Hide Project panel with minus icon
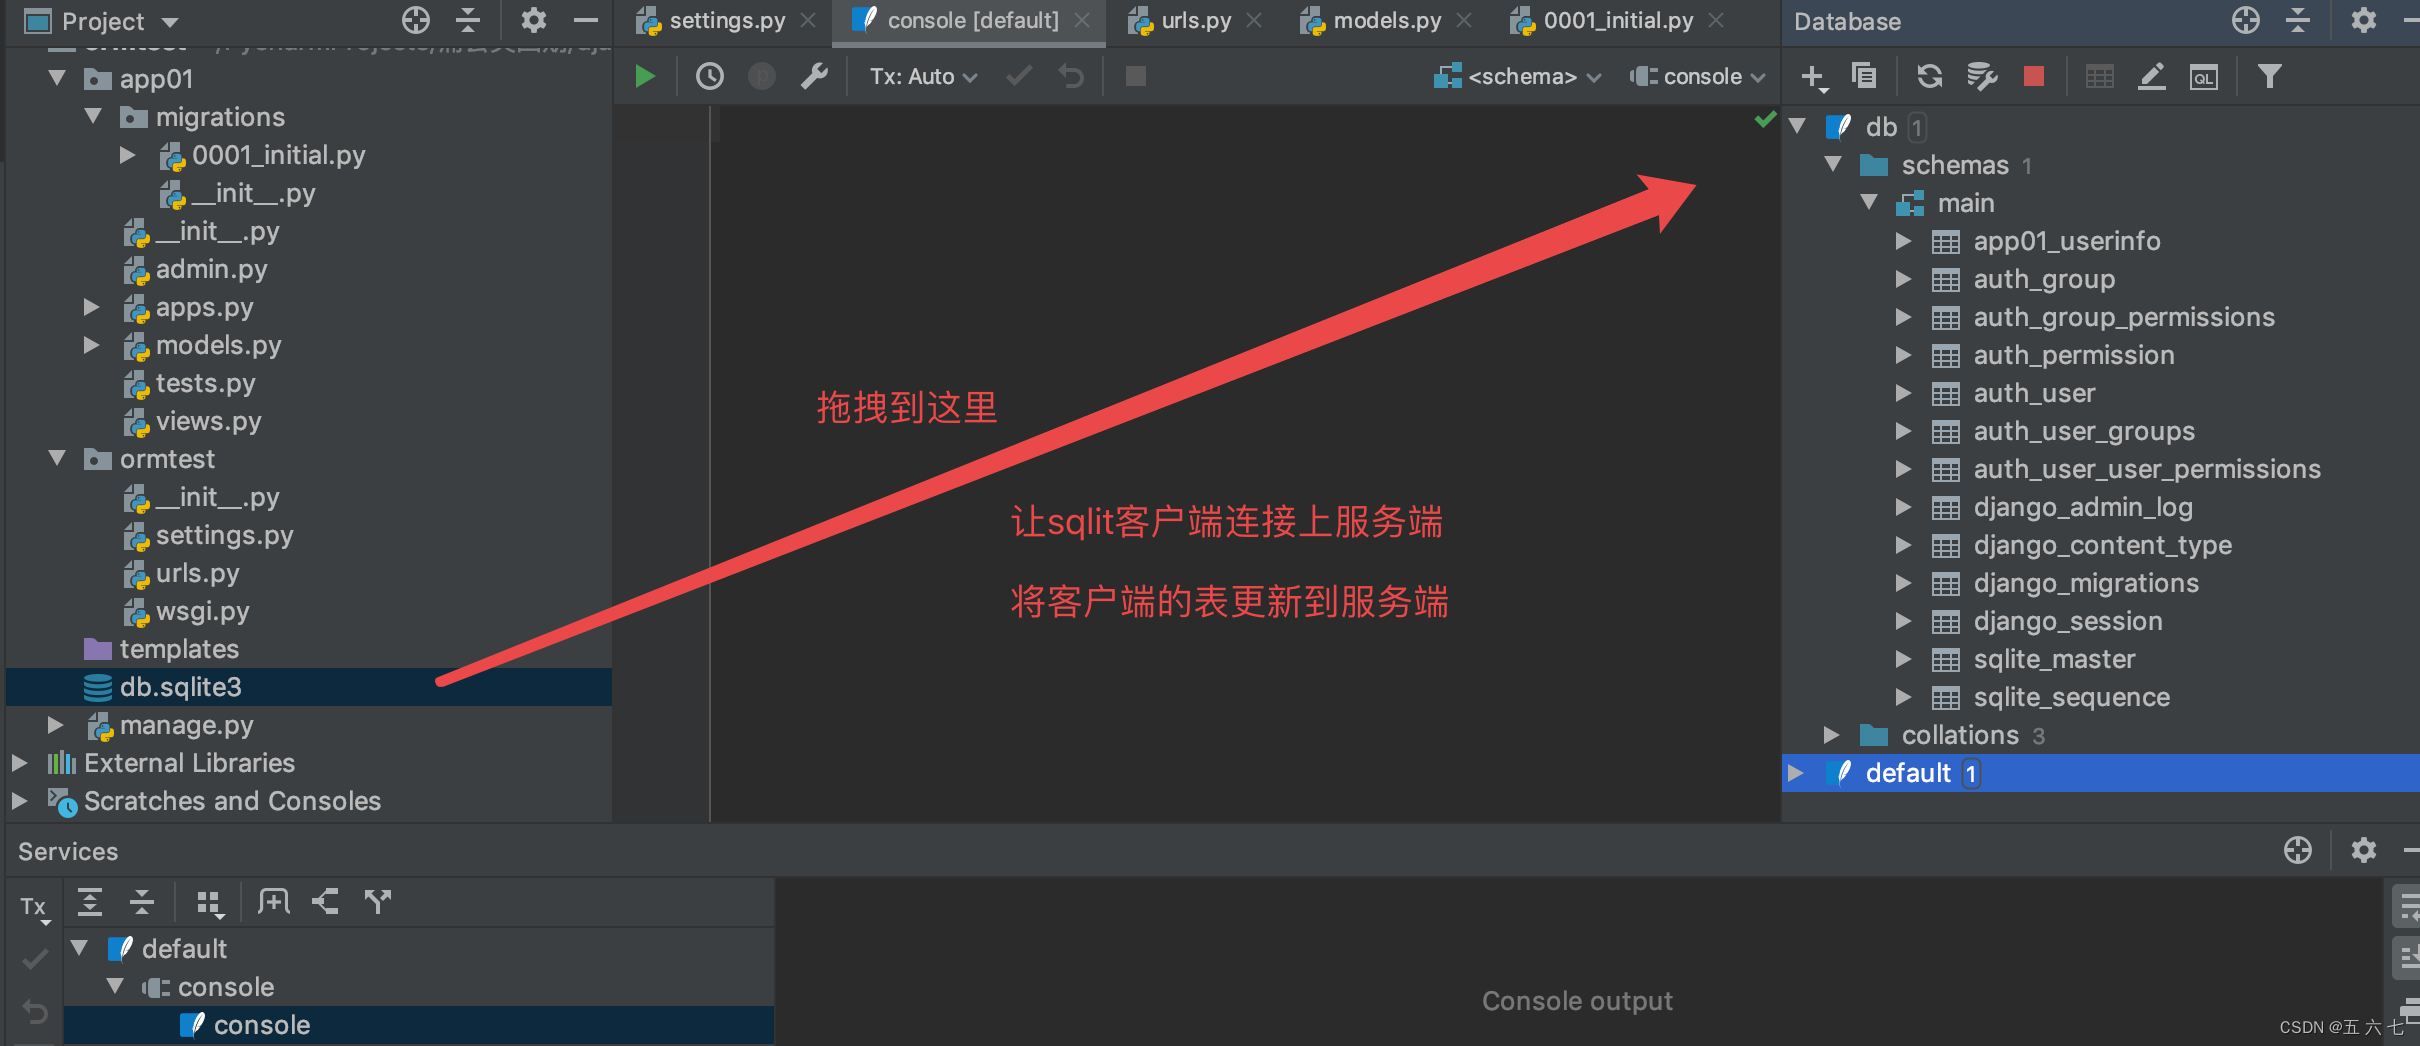This screenshot has height=1046, width=2420. pyautogui.click(x=586, y=20)
